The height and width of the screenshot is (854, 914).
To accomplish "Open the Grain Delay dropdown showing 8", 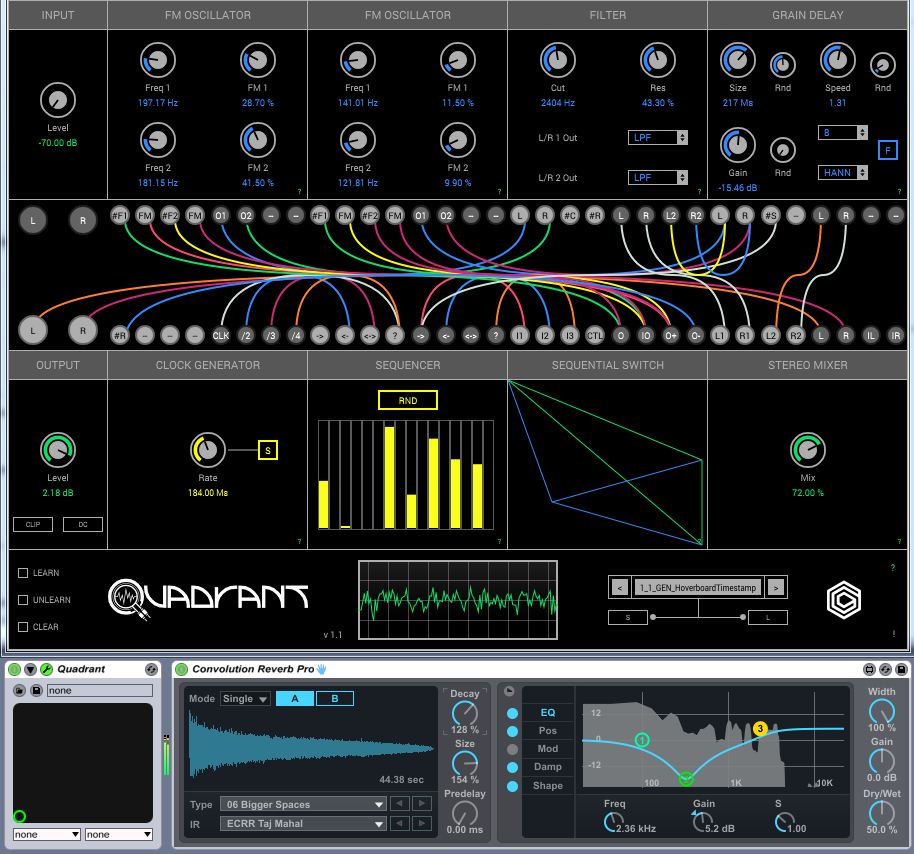I will coord(842,133).
